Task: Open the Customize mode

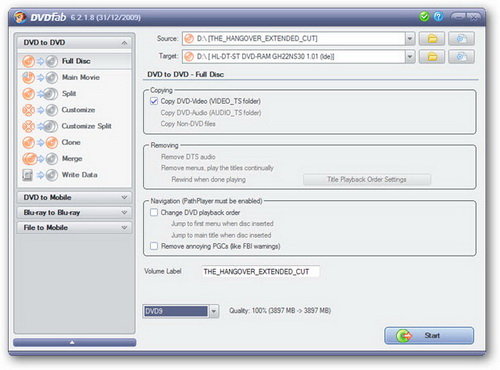Action: [x=74, y=110]
